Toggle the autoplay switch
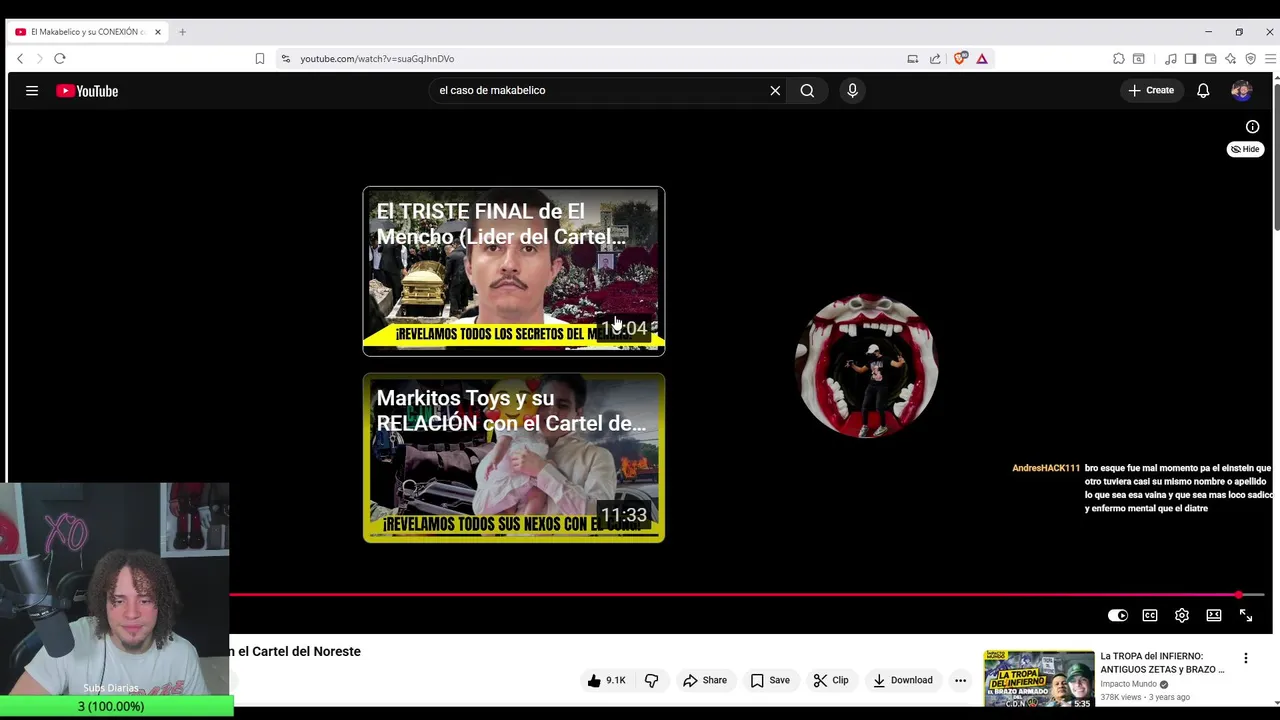 (x=1118, y=615)
